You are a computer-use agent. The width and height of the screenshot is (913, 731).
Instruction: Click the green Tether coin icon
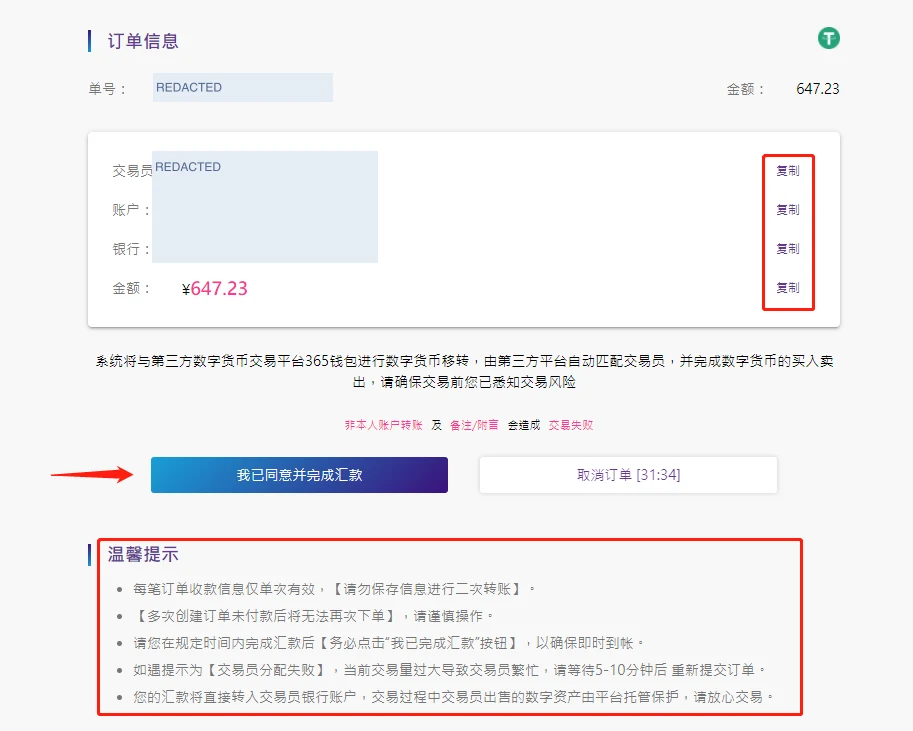pos(829,38)
